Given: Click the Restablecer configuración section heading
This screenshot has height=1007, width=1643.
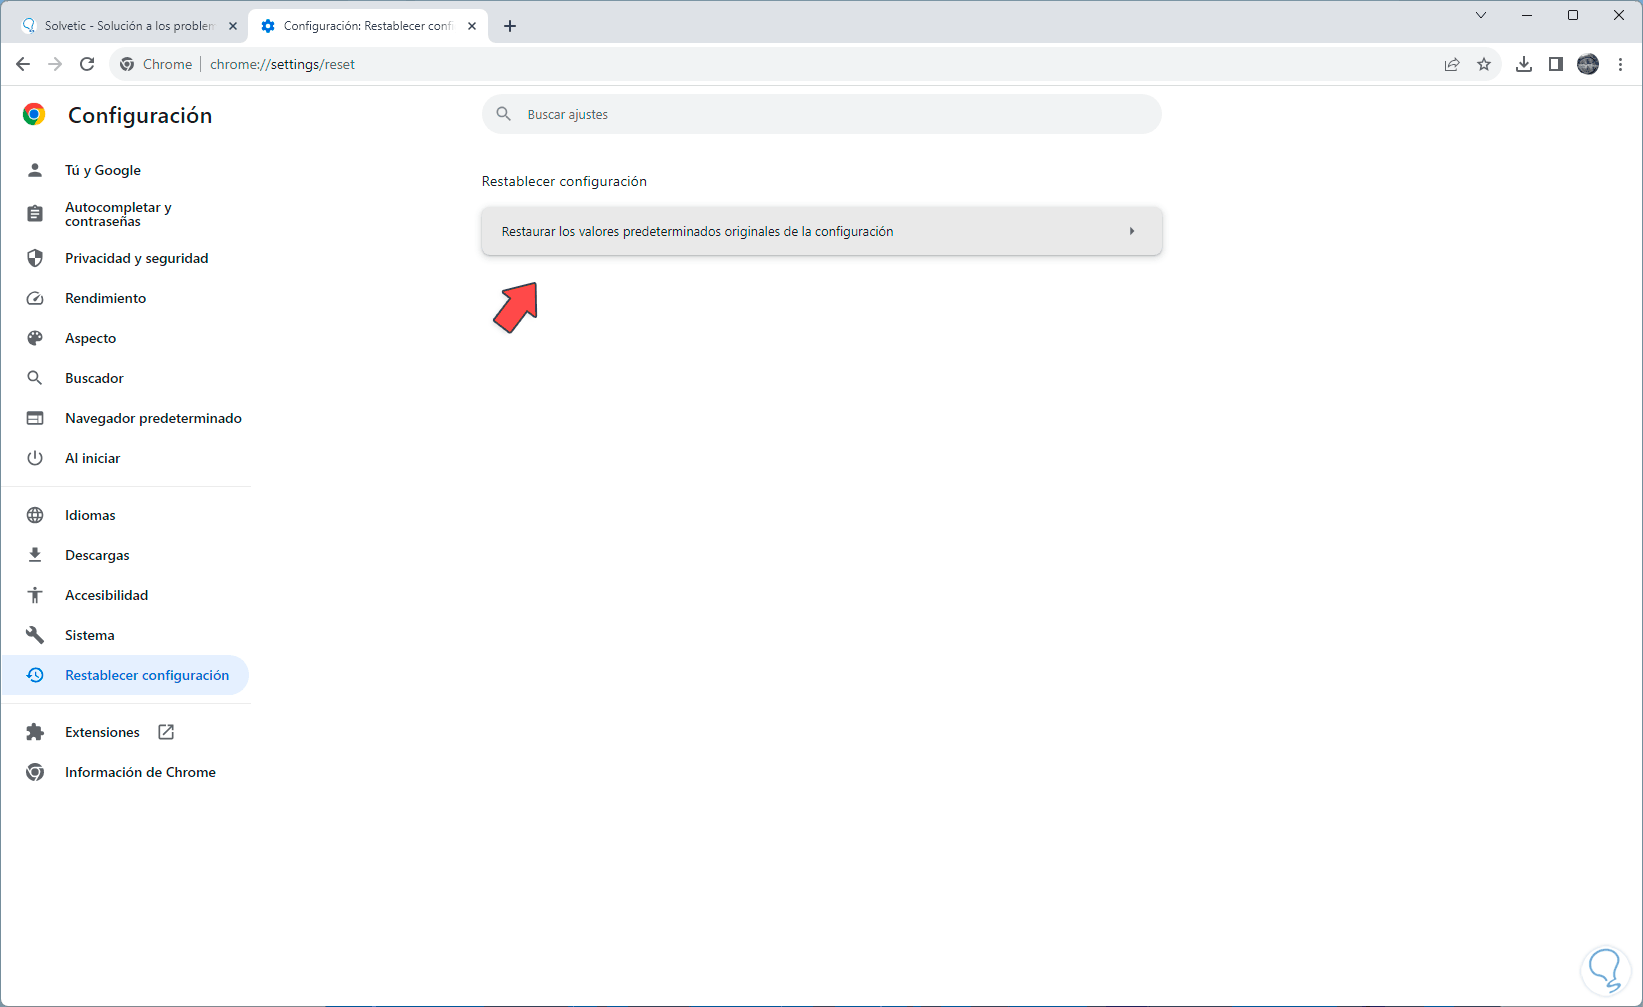Looking at the screenshot, I should (564, 181).
